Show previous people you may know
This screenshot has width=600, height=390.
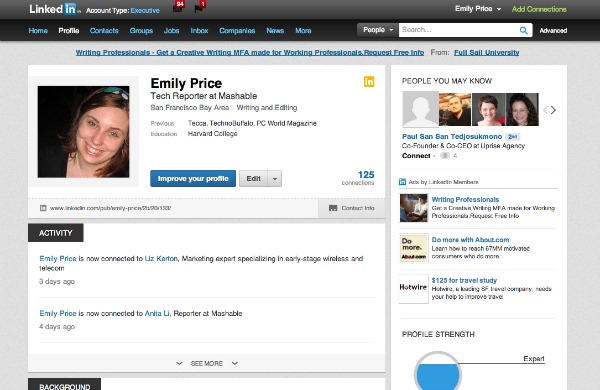(546, 110)
